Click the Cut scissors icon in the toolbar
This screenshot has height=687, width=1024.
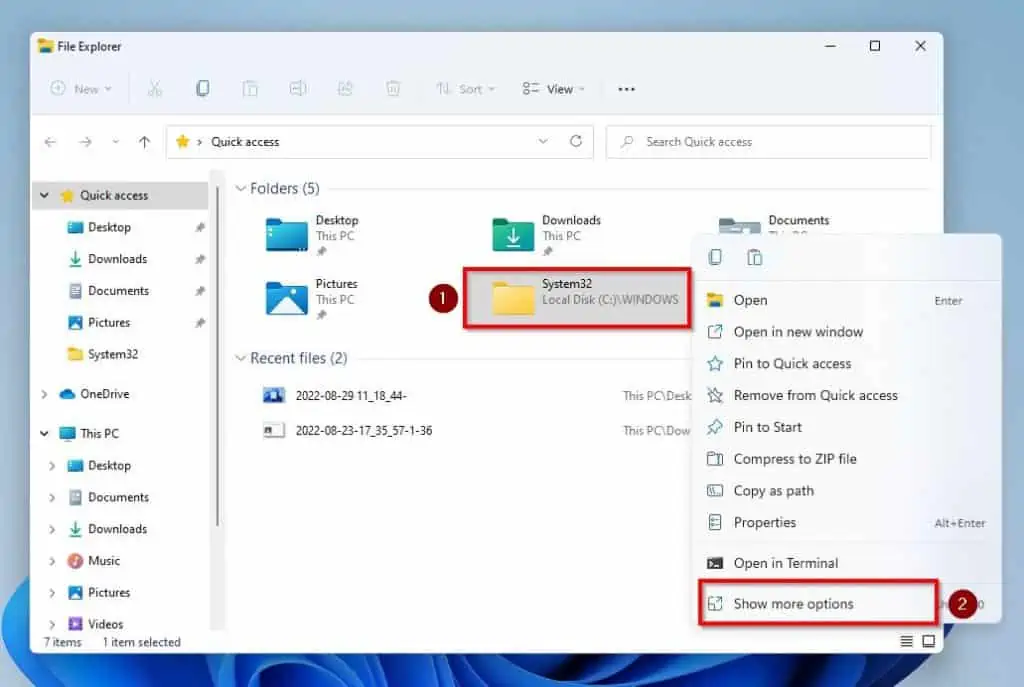point(155,89)
